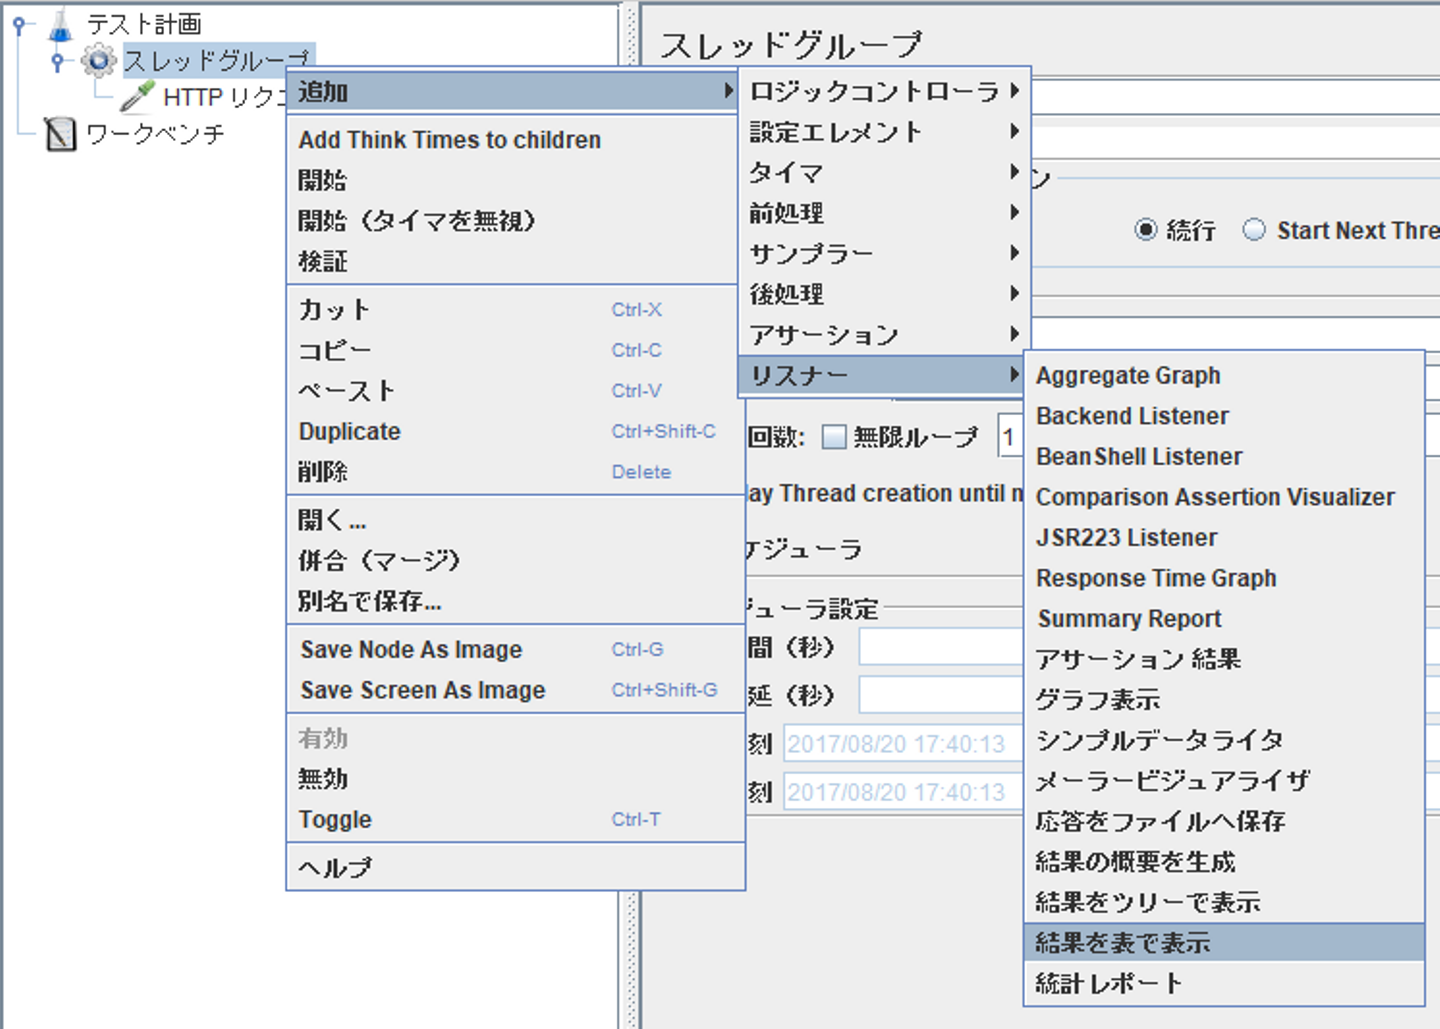This screenshot has width=1440, height=1029.
Task: Choose Summary Report from listener list
Action: 1224,618
